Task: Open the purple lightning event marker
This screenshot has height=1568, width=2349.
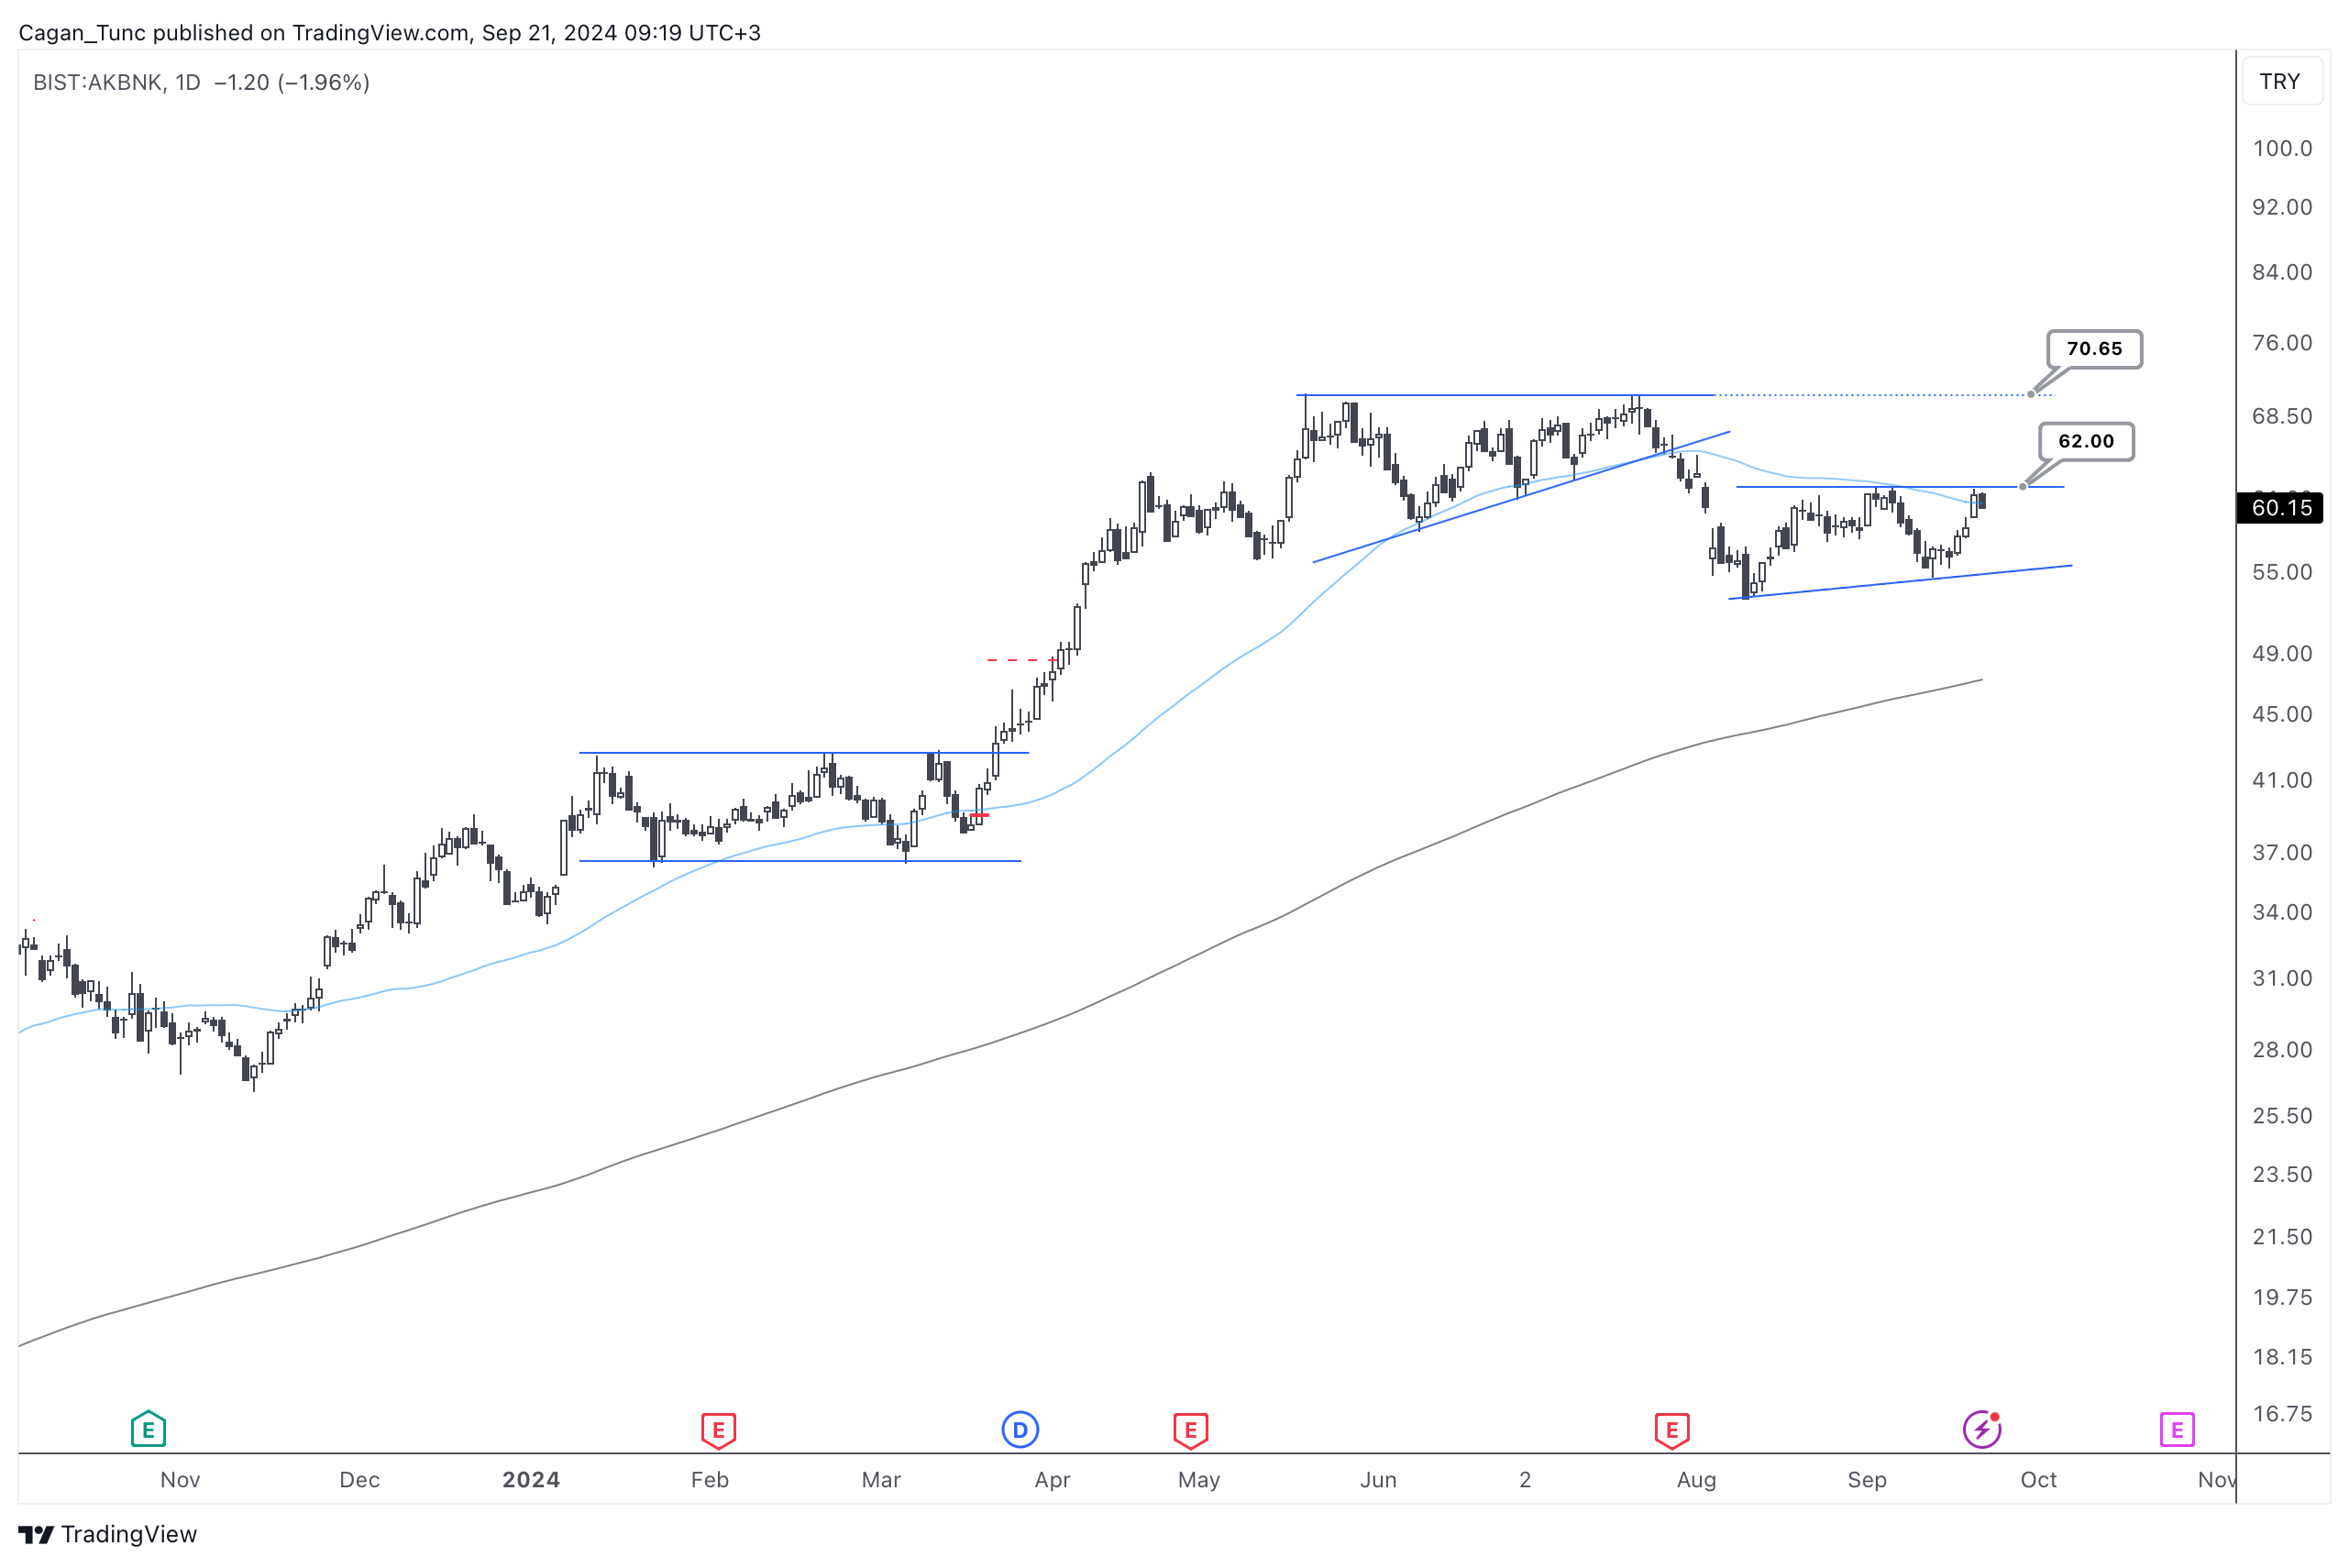Action: click(x=1981, y=1429)
